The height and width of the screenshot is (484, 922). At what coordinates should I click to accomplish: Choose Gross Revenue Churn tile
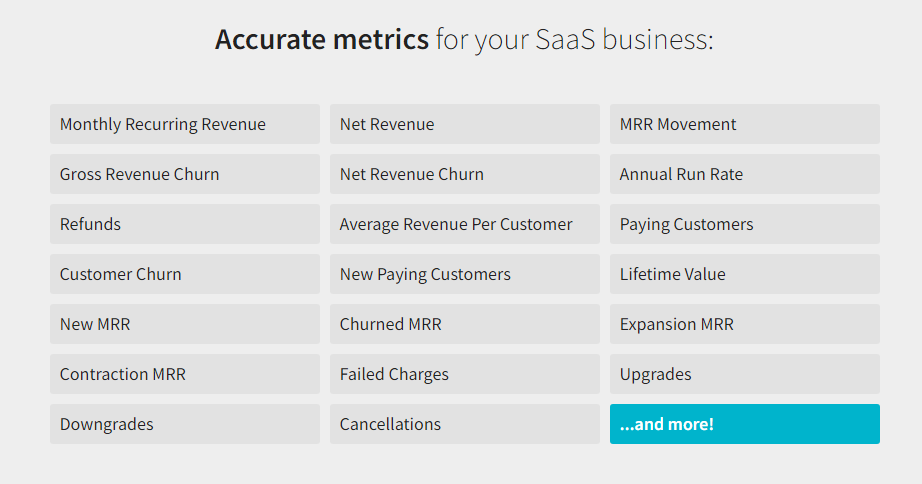point(185,174)
